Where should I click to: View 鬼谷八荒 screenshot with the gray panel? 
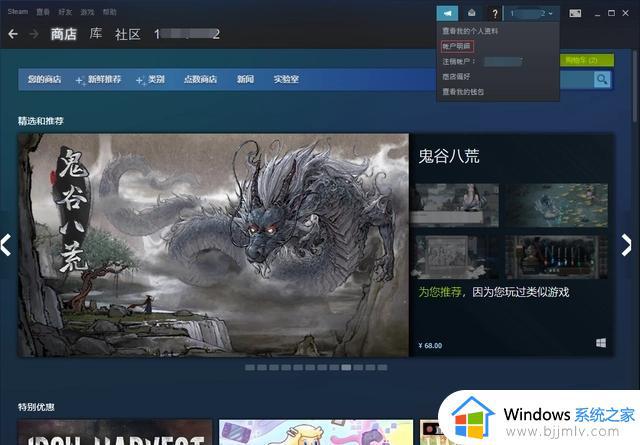[x=454, y=257]
